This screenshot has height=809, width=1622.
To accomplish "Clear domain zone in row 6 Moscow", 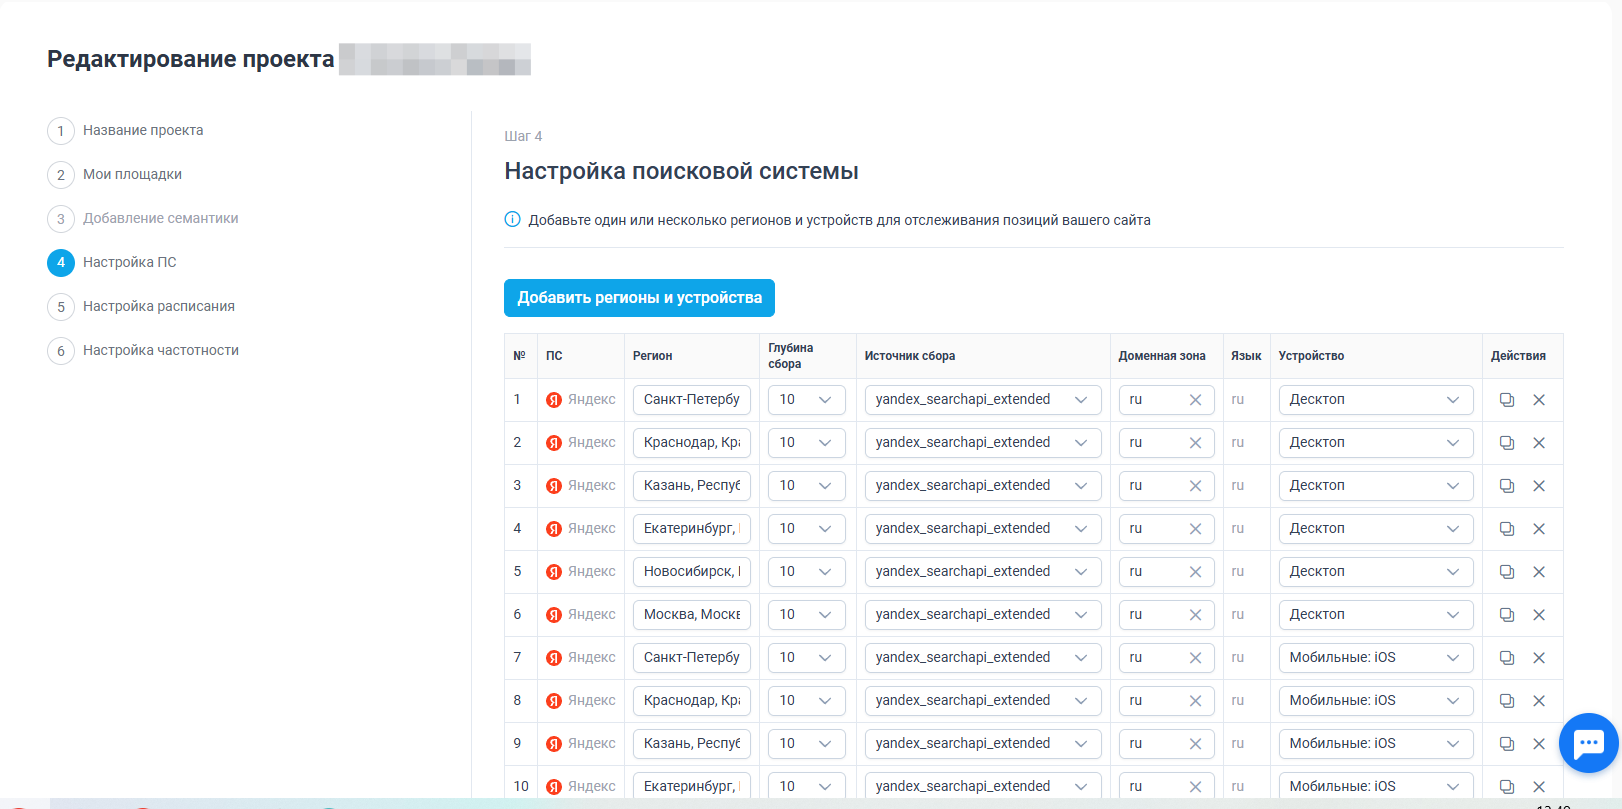I will tap(1195, 615).
